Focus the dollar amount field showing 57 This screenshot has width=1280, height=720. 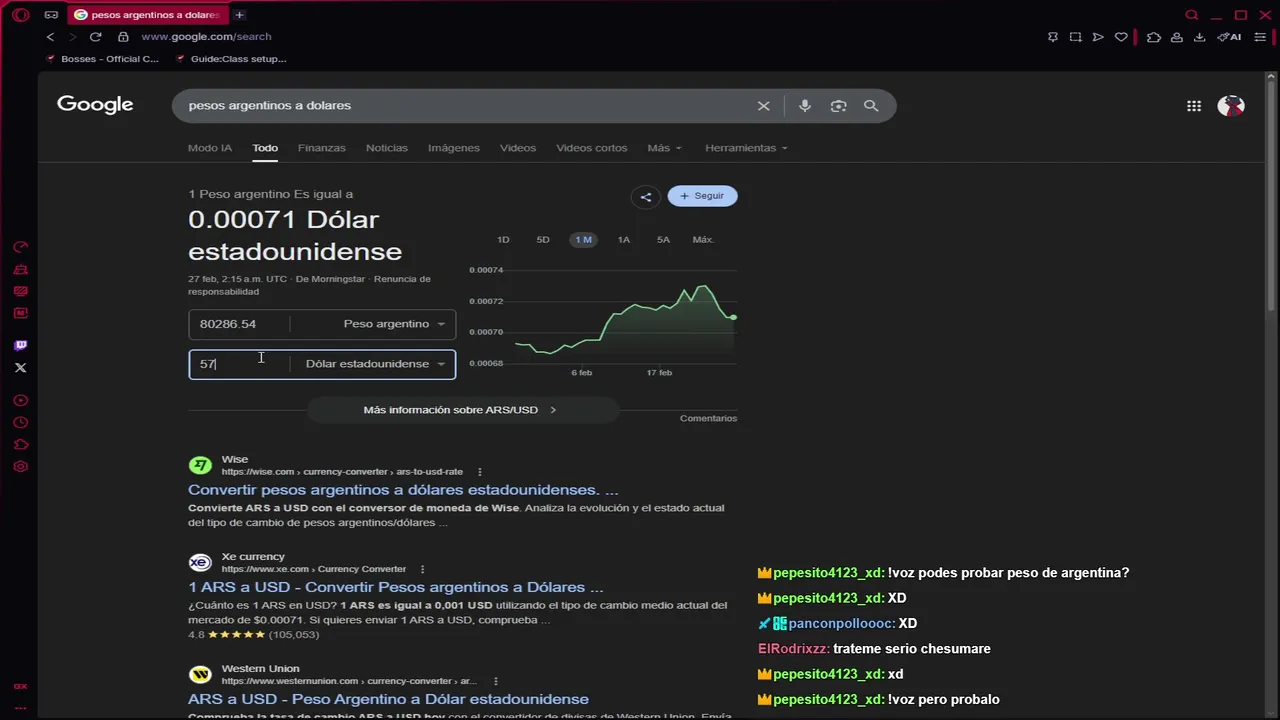click(239, 364)
